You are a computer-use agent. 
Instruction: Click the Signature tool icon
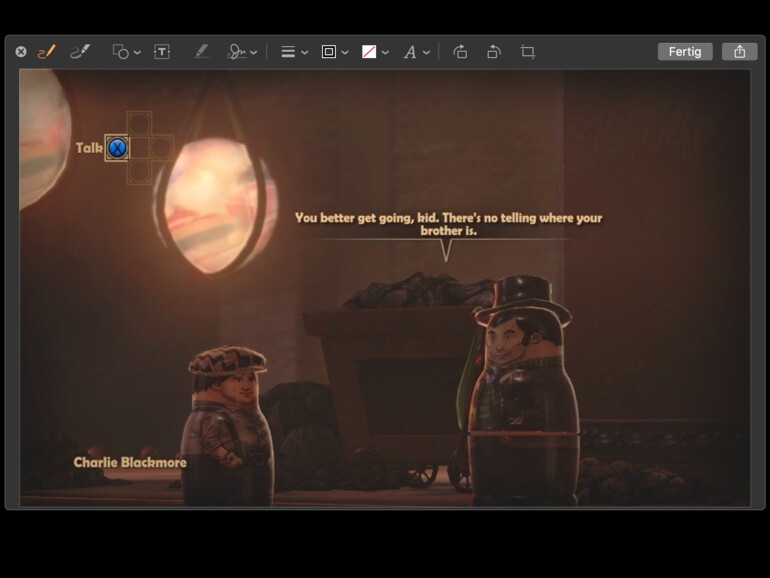pyautogui.click(x=237, y=52)
